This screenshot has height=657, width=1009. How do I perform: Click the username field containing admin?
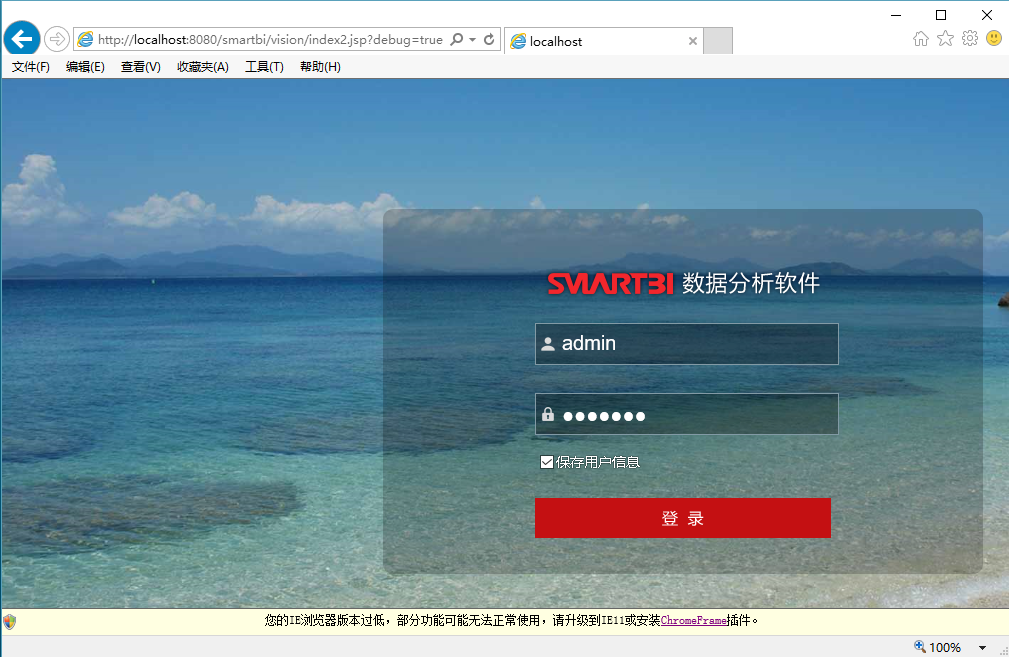(687, 344)
